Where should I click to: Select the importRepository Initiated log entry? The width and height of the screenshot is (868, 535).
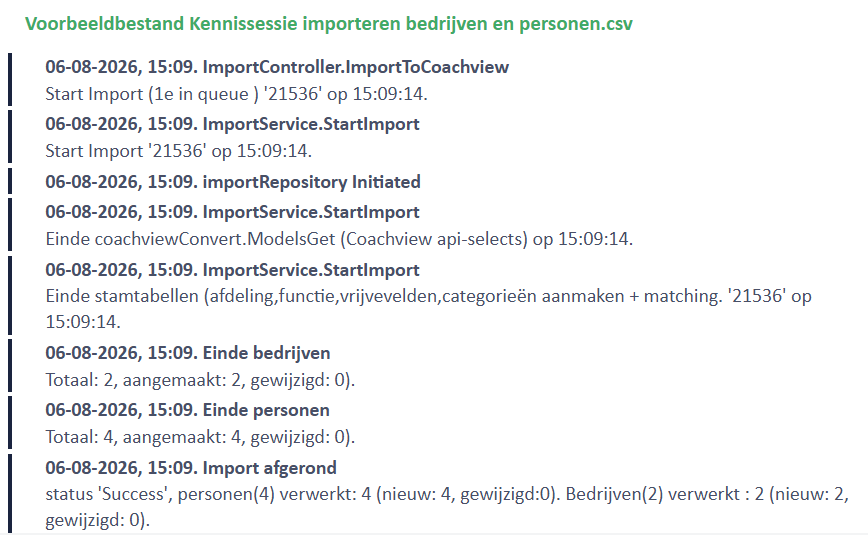coord(232,182)
